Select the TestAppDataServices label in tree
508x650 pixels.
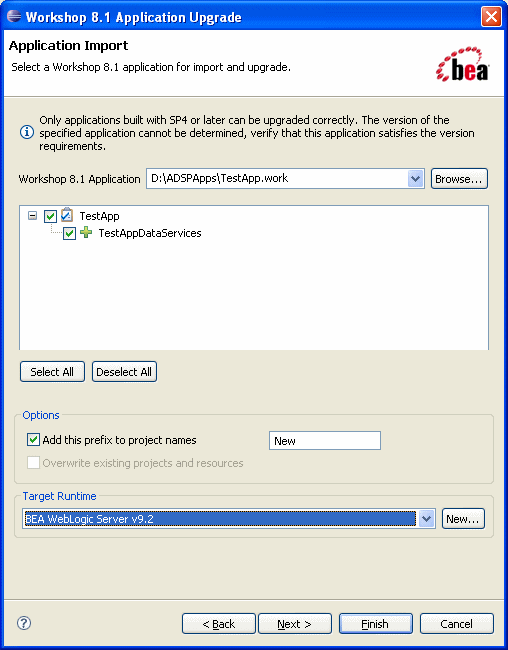150,233
